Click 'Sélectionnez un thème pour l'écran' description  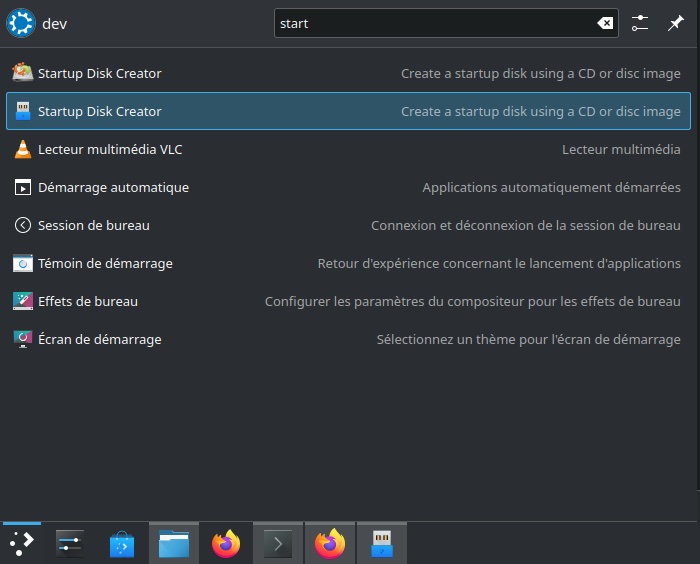click(529, 340)
